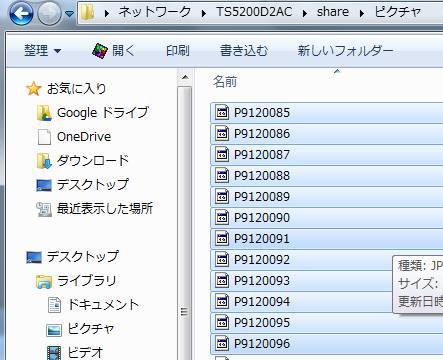The image size is (443, 360).
Task: Go back with the blue Back arrow
Action: pos(21,14)
